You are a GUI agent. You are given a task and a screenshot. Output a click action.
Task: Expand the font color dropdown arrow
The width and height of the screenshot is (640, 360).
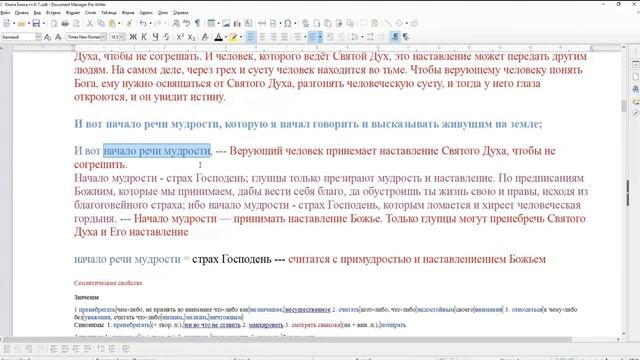coord(226,37)
